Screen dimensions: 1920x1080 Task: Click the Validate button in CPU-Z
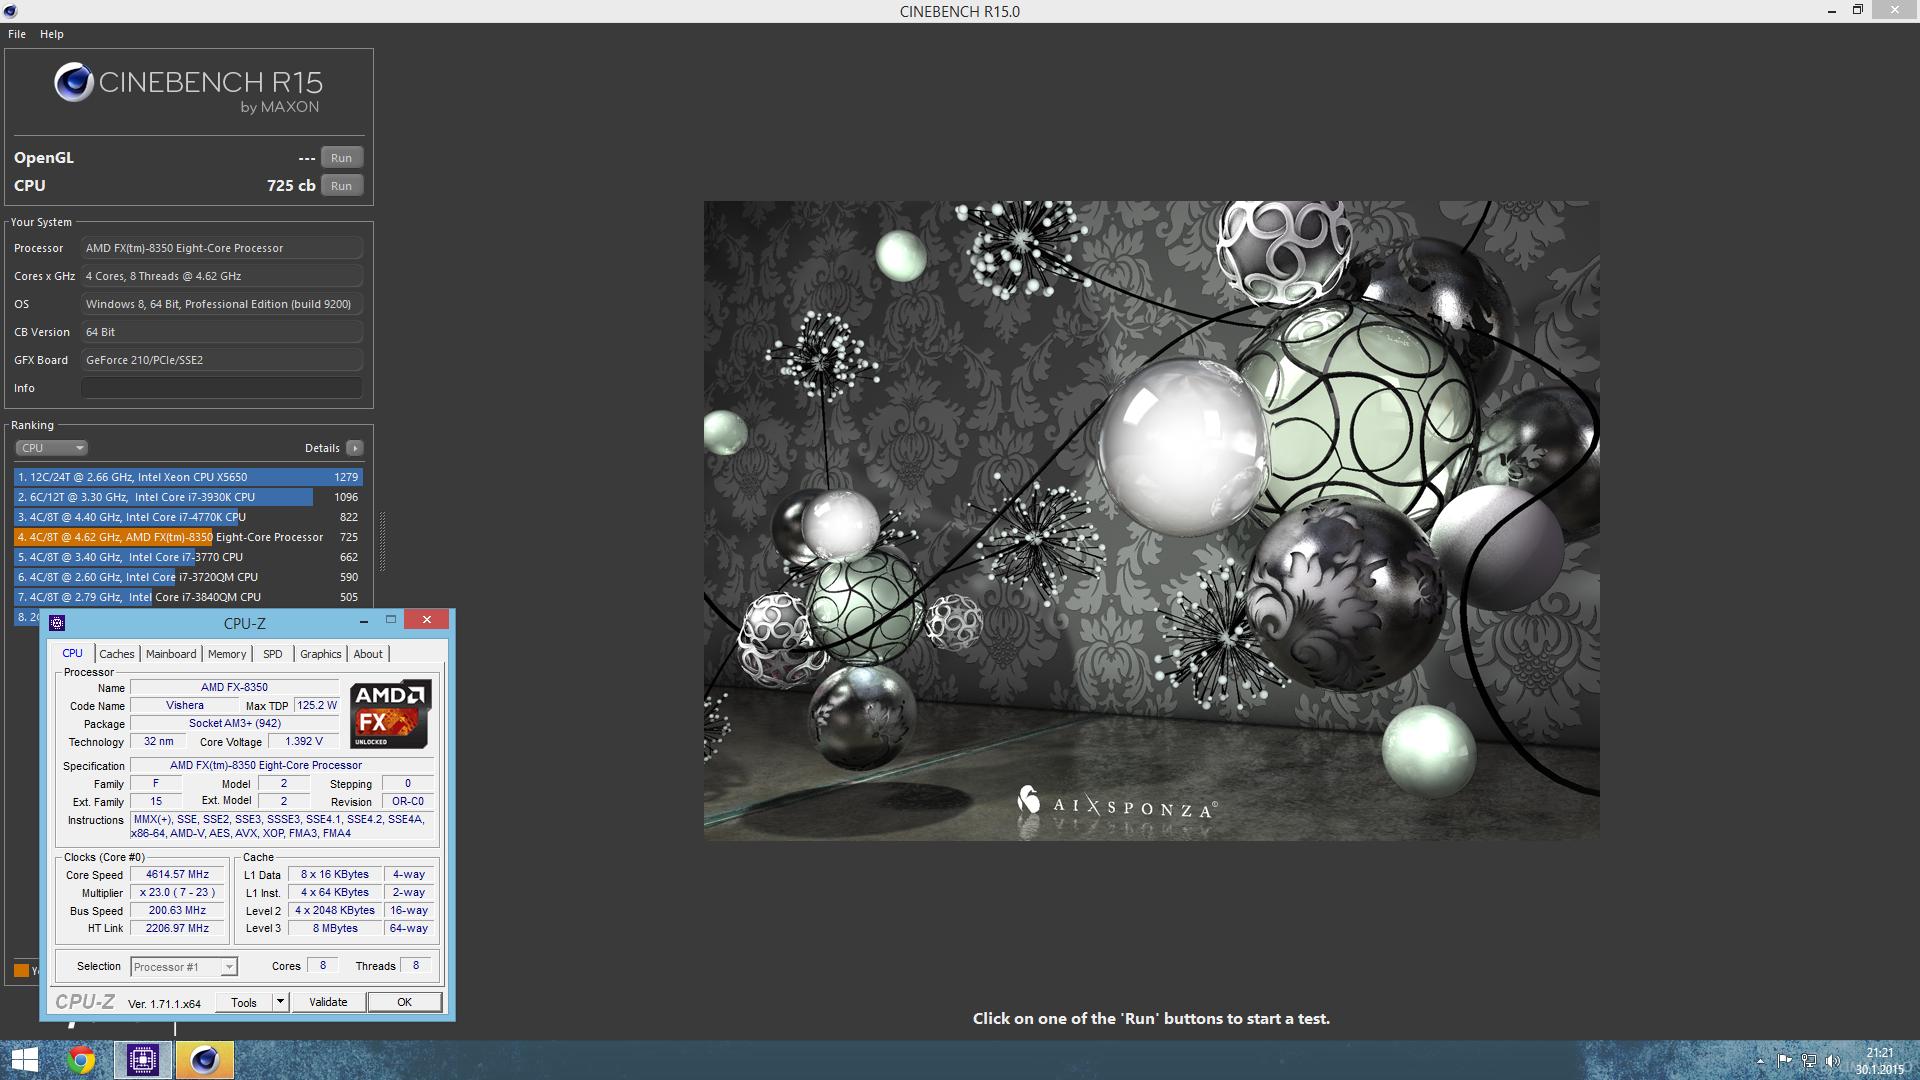328,1002
